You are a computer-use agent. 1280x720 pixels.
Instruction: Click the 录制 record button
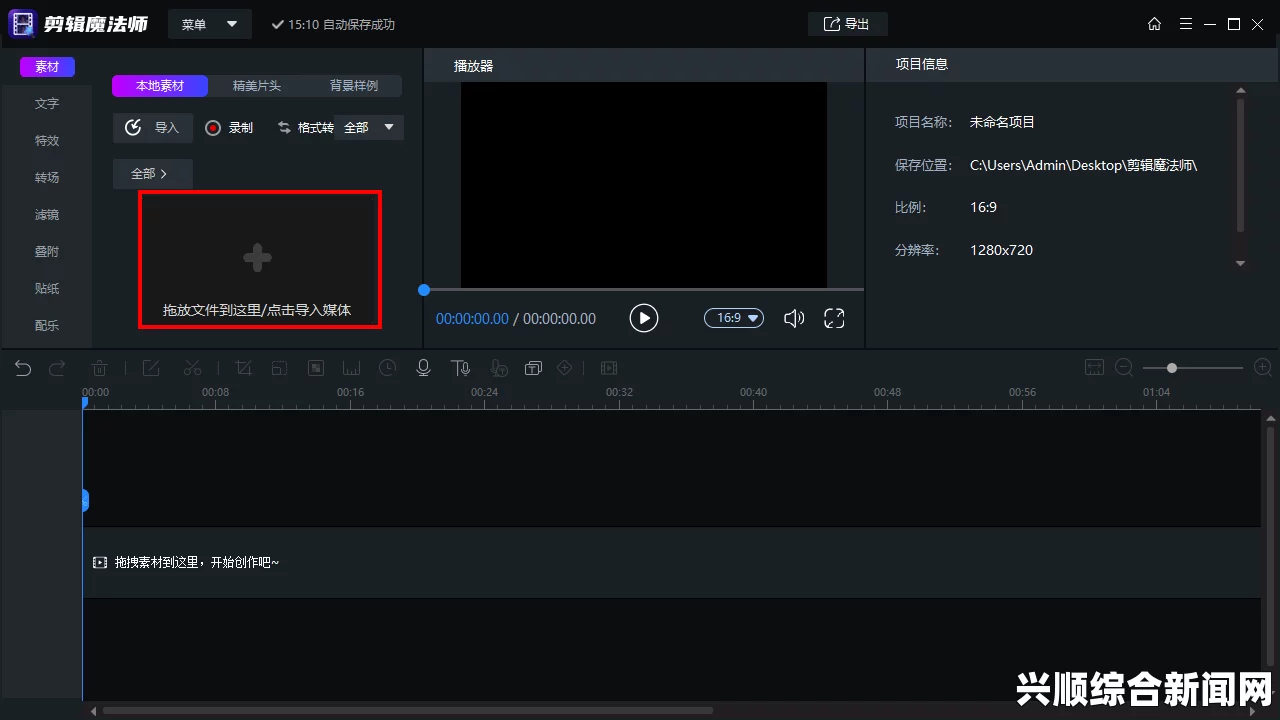tap(229, 127)
